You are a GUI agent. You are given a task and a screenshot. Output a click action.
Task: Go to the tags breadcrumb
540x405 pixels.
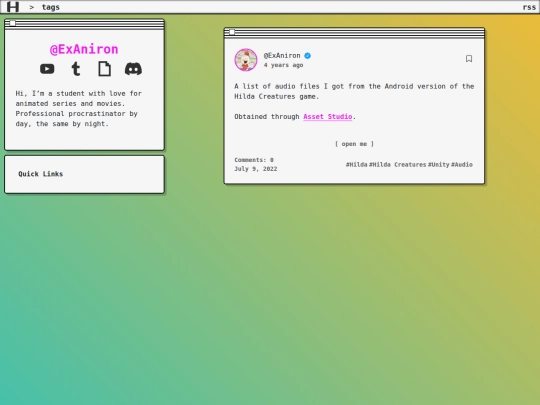[51, 7]
